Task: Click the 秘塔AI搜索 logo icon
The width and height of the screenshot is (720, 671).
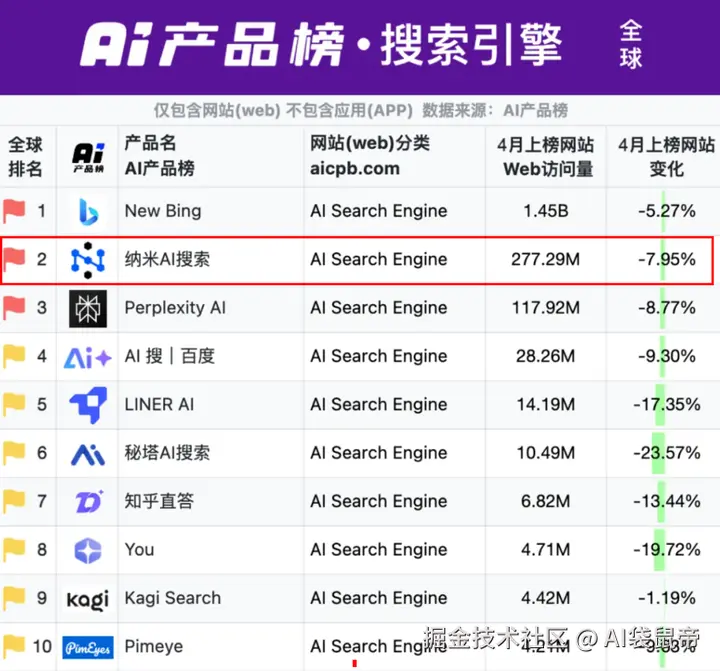Action: (x=88, y=455)
